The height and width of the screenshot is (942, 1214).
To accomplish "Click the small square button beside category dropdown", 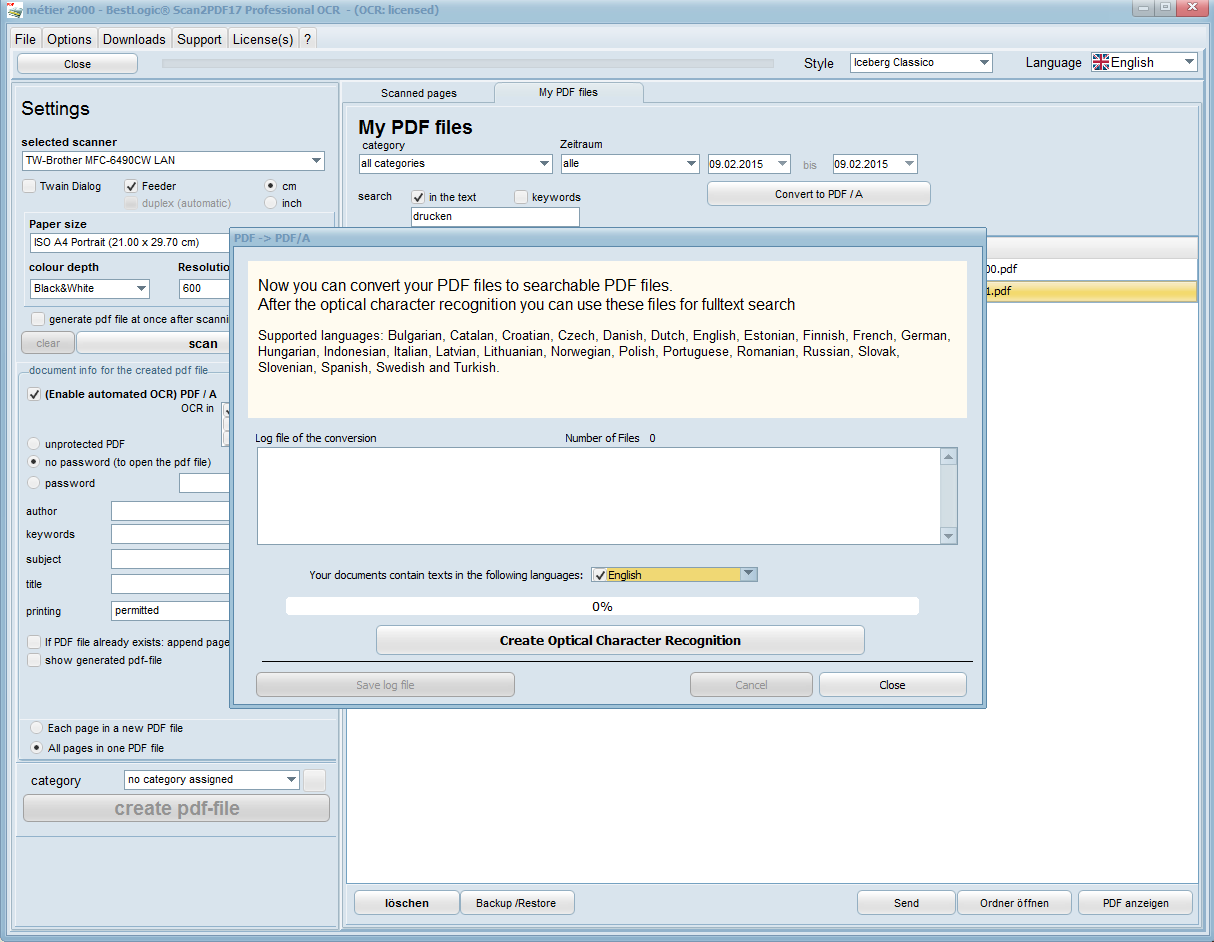I will coord(314,780).
